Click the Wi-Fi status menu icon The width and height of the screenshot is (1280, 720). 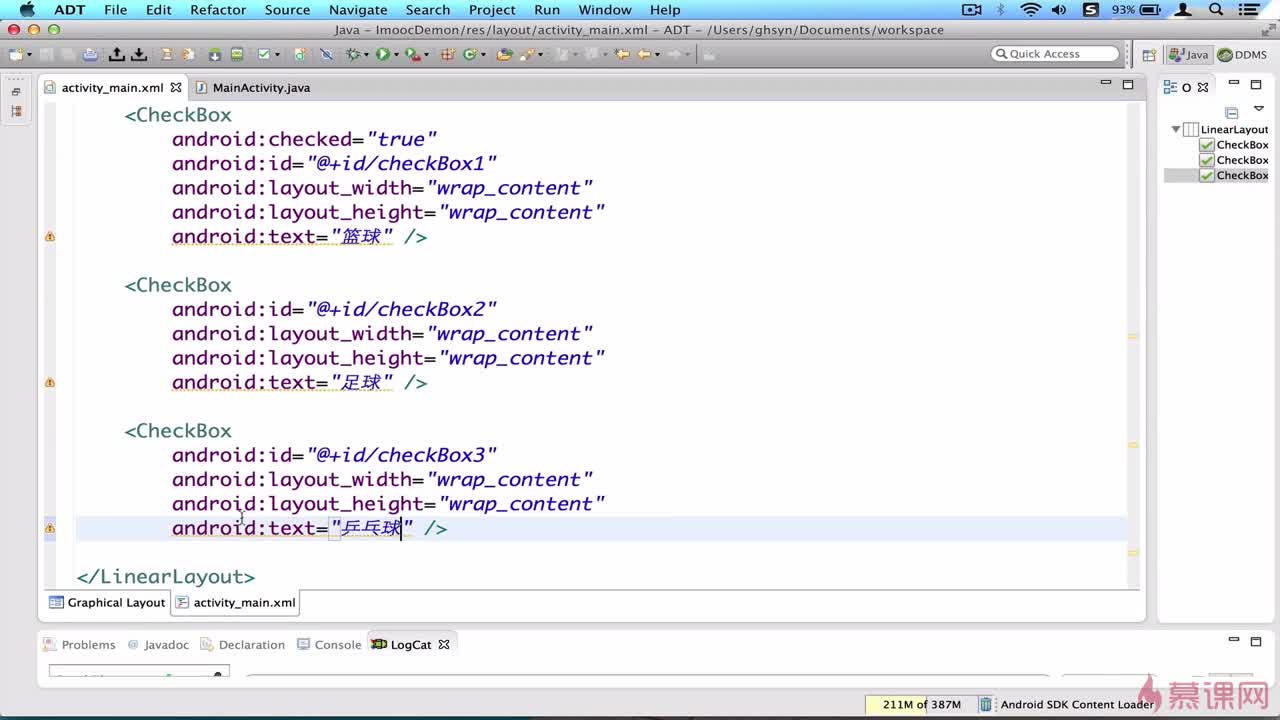click(x=1031, y=10)
